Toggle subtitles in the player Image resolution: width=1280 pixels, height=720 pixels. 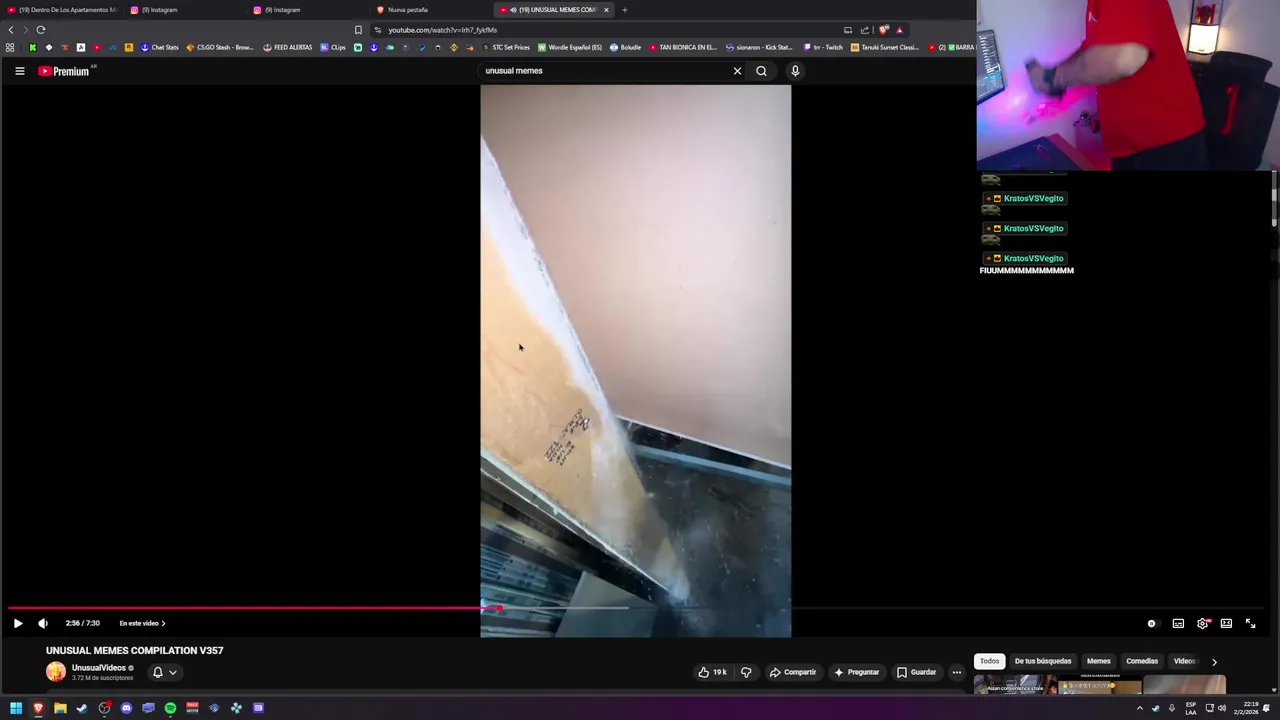point(1178,623)
